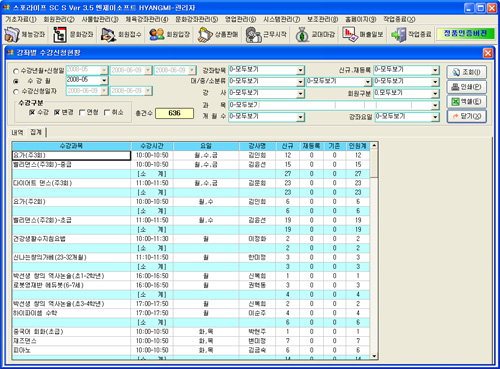500x369 pixels.
Task: Select the 수강신청일자 radio button
Action: pos(16,92)
